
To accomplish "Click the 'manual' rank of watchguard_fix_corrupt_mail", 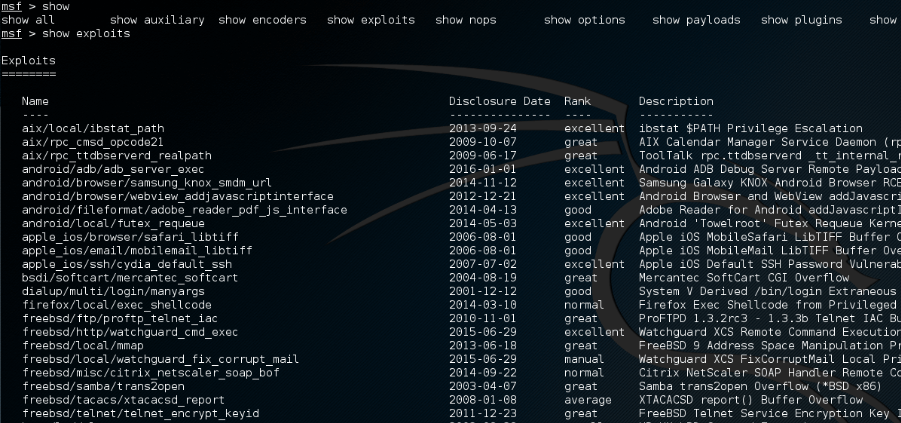I will click(x=583, y=359).
